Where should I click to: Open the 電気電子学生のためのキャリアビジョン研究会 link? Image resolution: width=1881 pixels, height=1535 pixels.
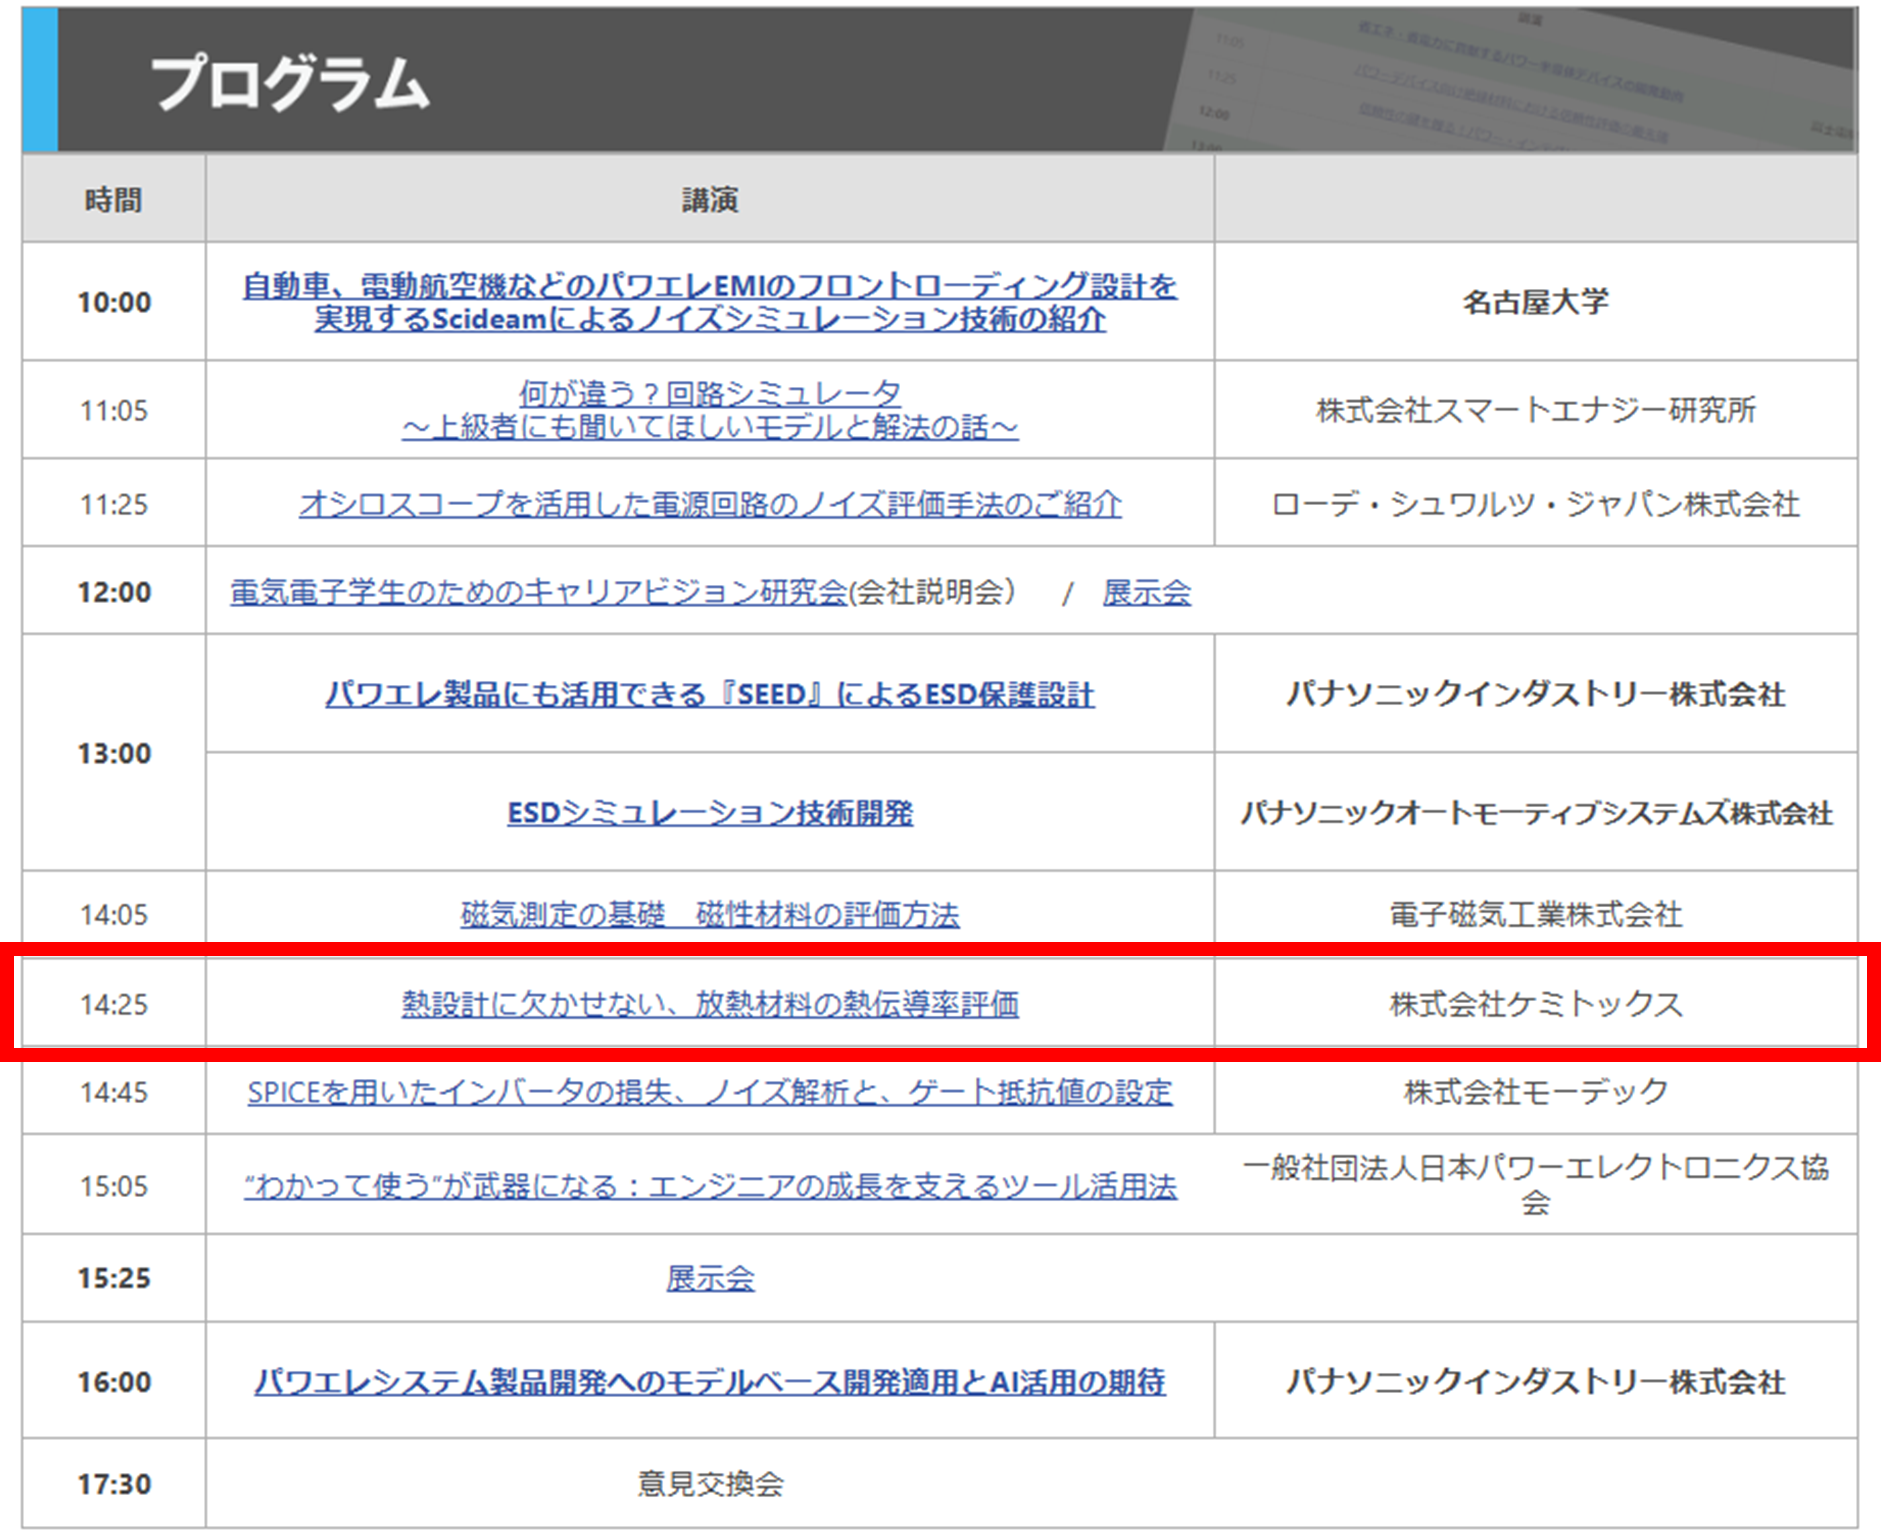click(538, 592)
